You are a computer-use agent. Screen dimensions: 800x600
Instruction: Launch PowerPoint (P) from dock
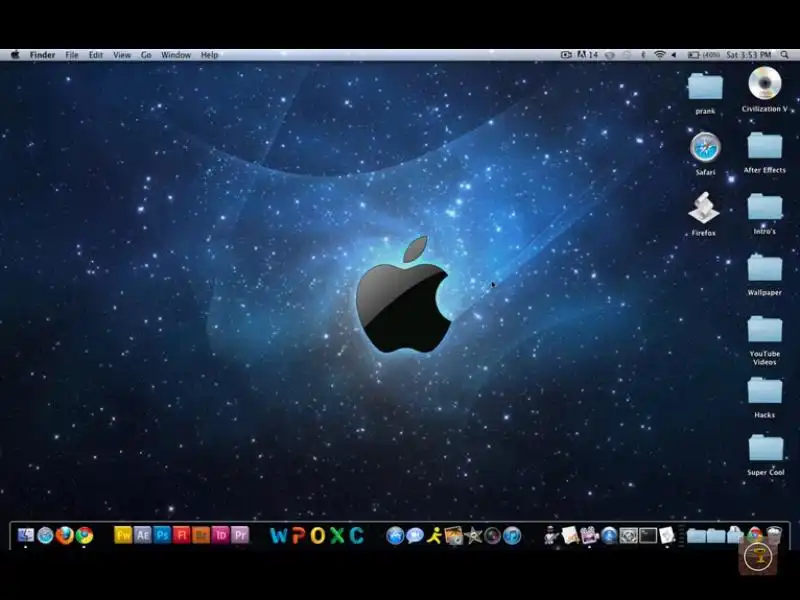pyautogui.click(x=298, y=535)
